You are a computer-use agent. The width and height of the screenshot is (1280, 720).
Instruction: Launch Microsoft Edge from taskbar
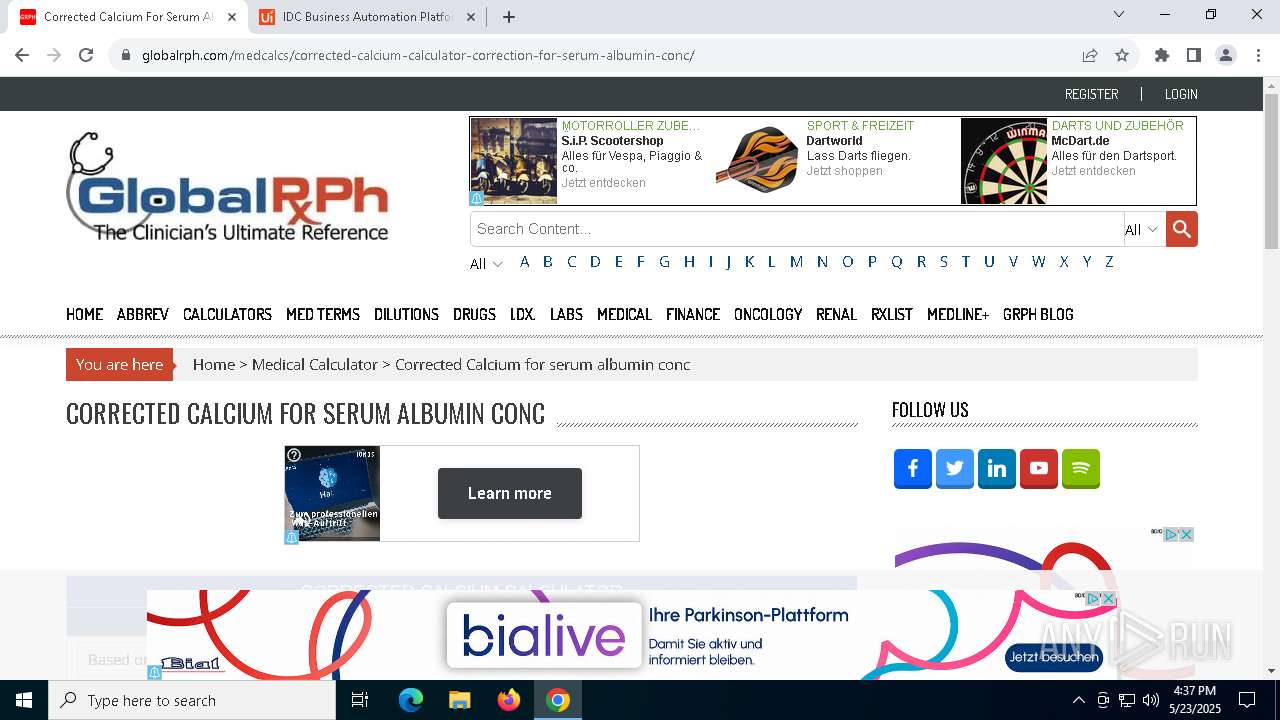coord(411,700)
